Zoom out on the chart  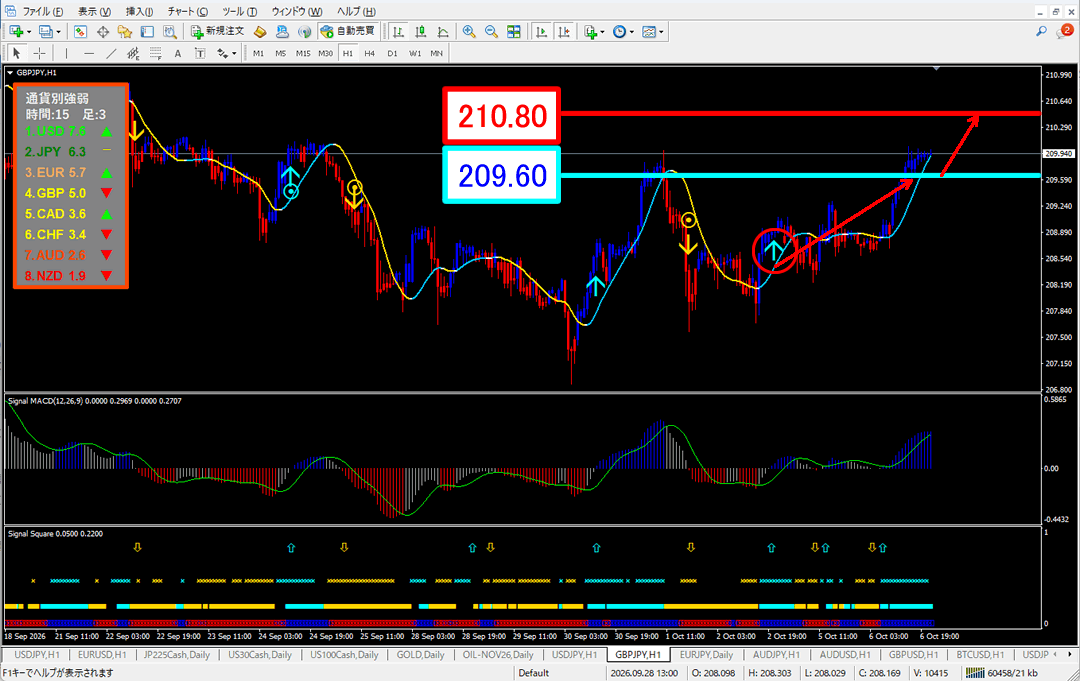[491, 32]
